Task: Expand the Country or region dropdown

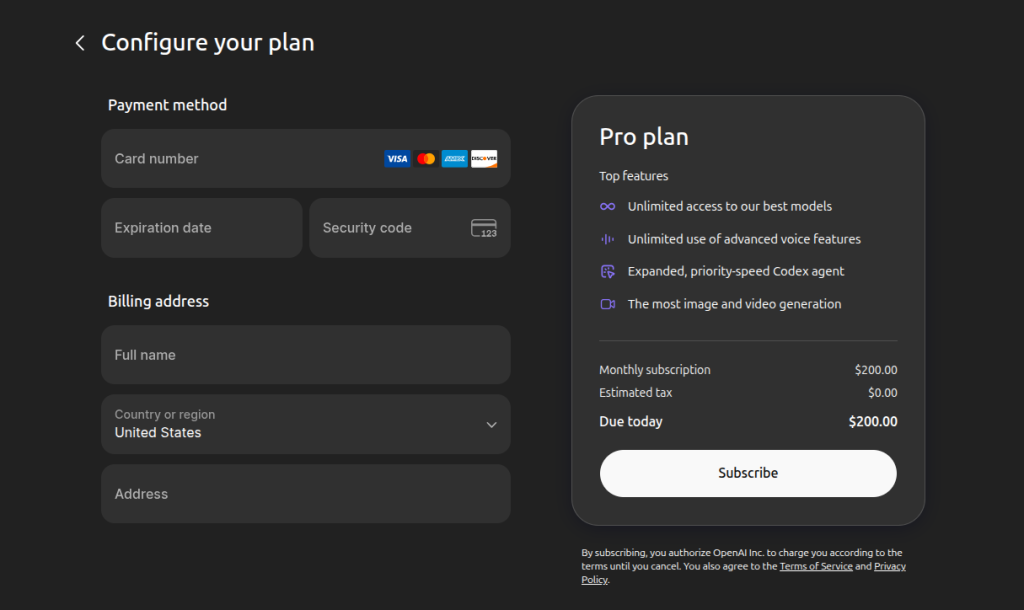Action: (300, 424)
